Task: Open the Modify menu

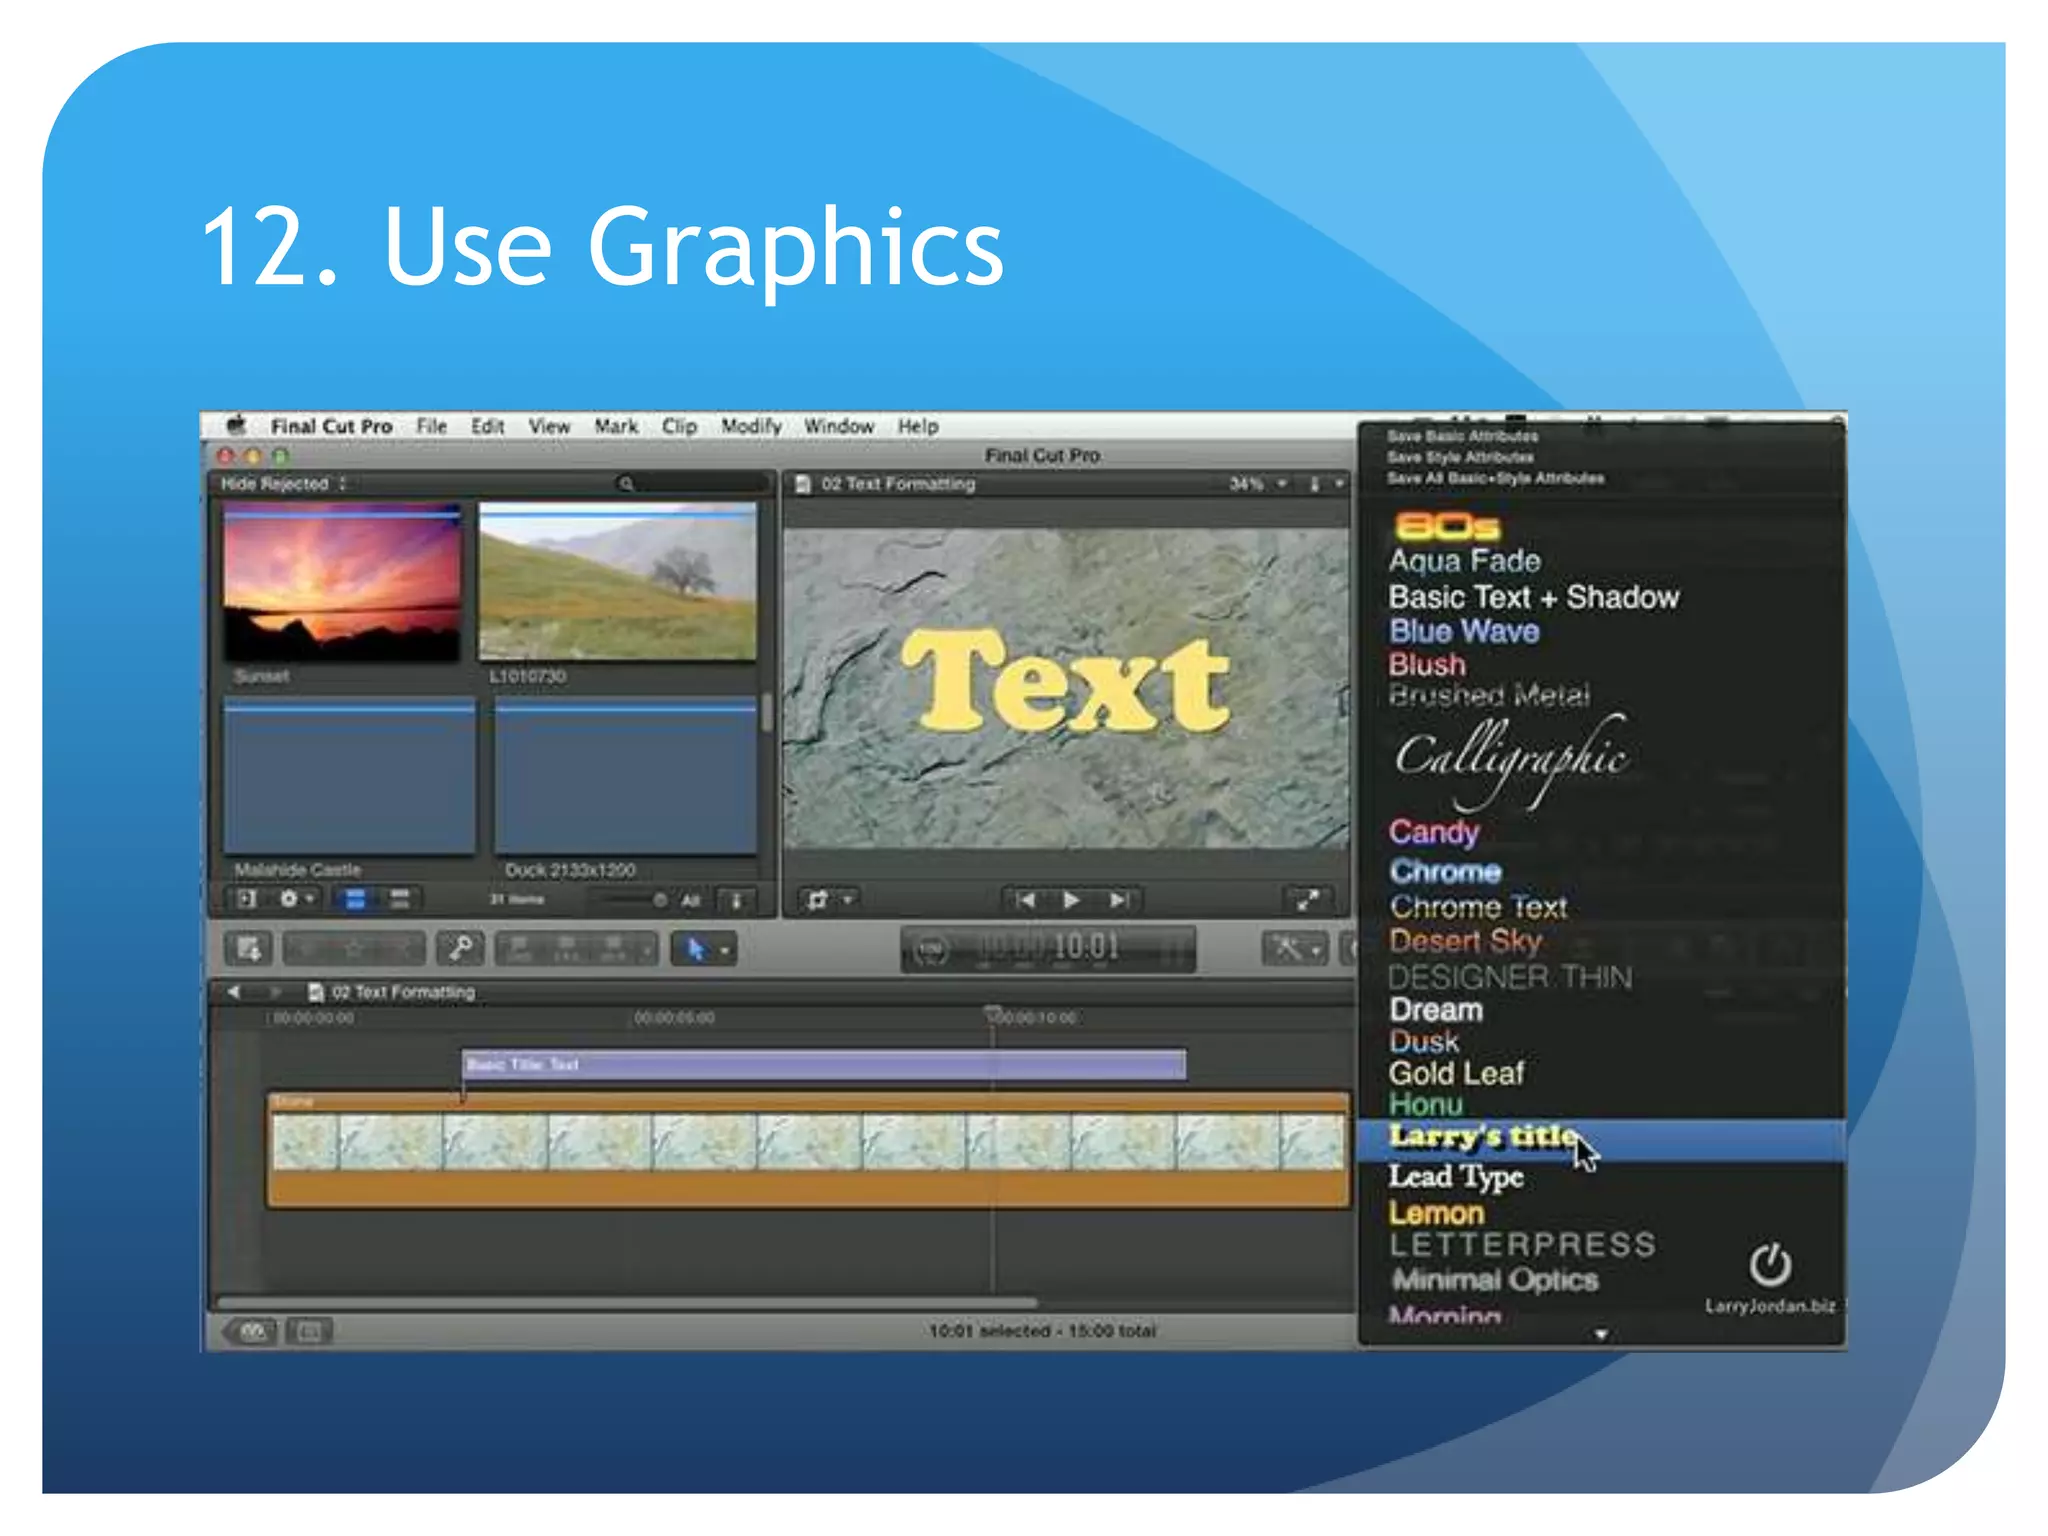Action: tap(751, 427)
